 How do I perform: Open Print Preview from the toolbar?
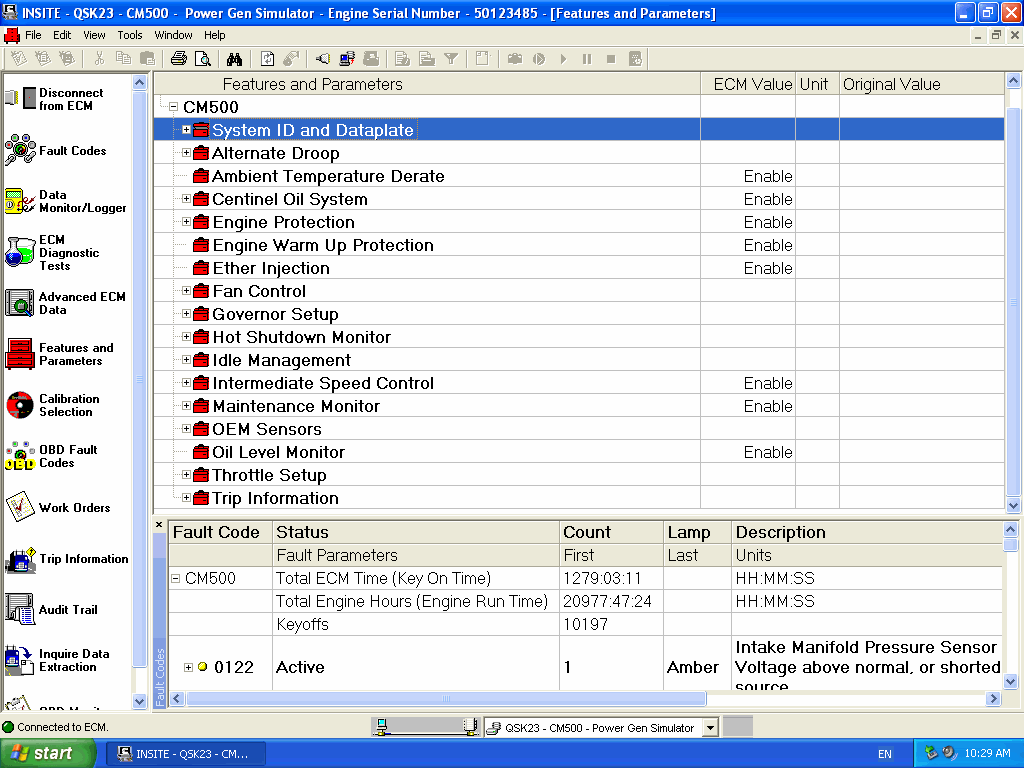point(203,59)
